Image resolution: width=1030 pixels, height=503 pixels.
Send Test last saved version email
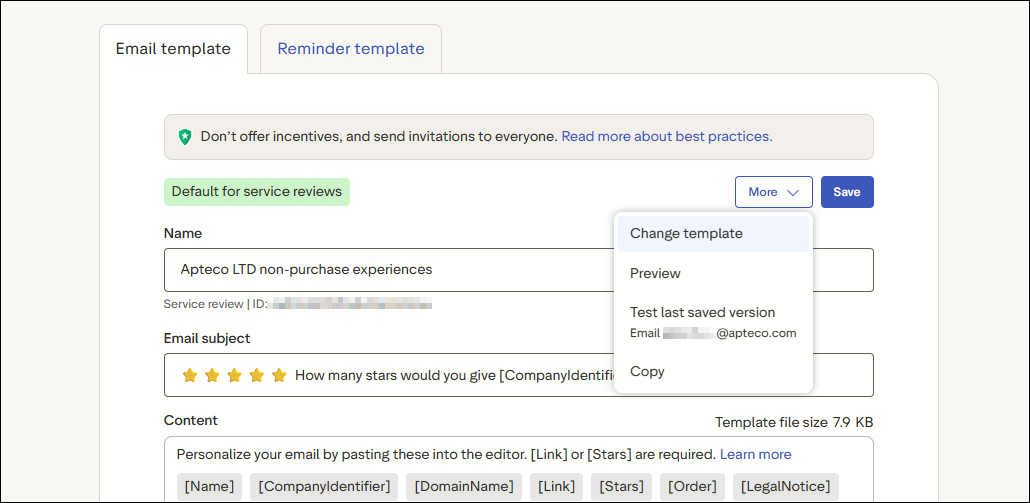tap(713, 322)
